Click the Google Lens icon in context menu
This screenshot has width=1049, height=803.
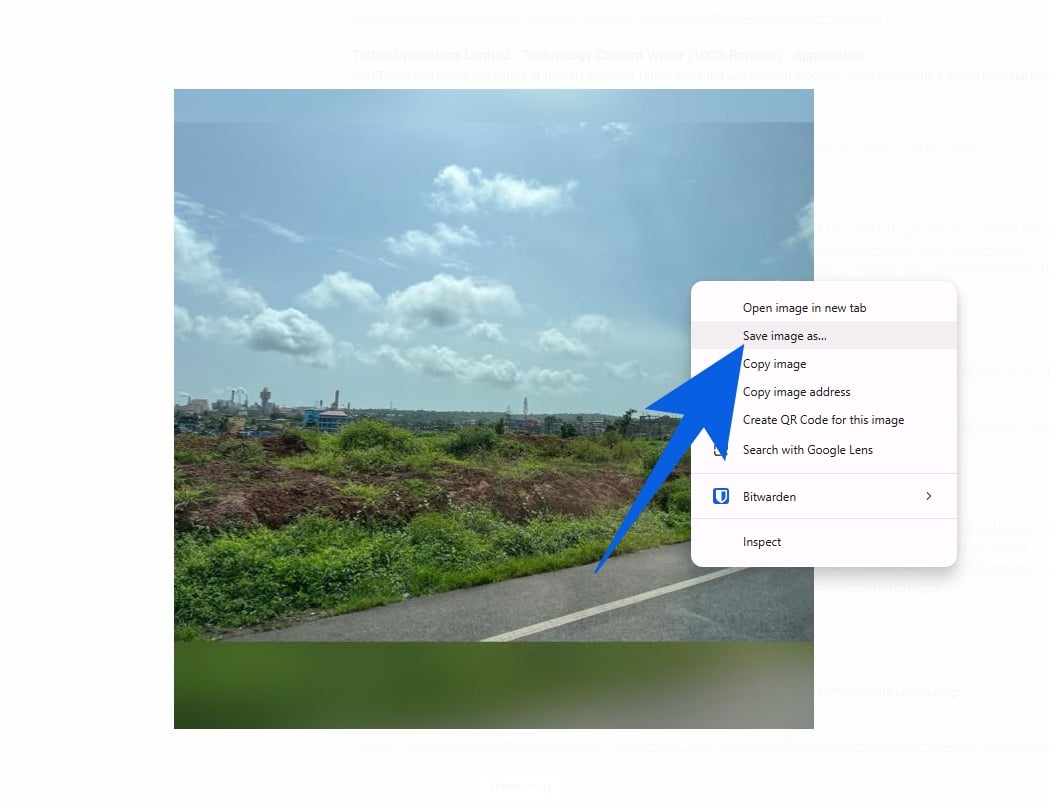pyautogui.click(x=720, y=450)
